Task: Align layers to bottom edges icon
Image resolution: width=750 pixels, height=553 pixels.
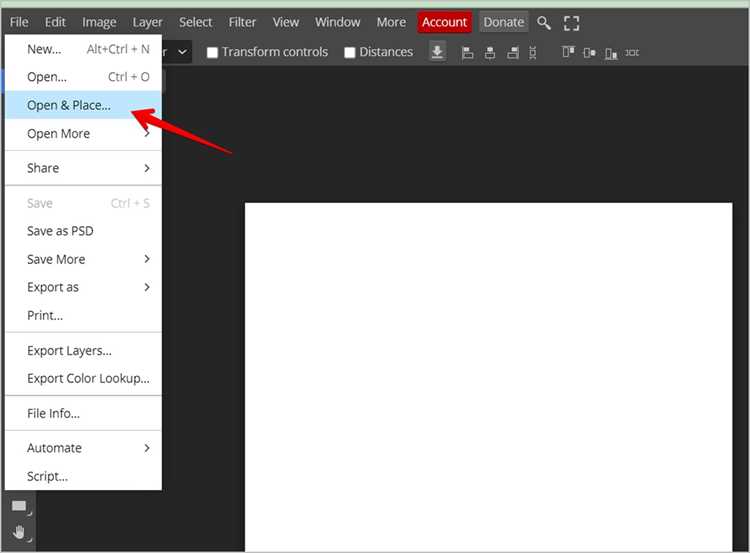Action: click(611, 53)
